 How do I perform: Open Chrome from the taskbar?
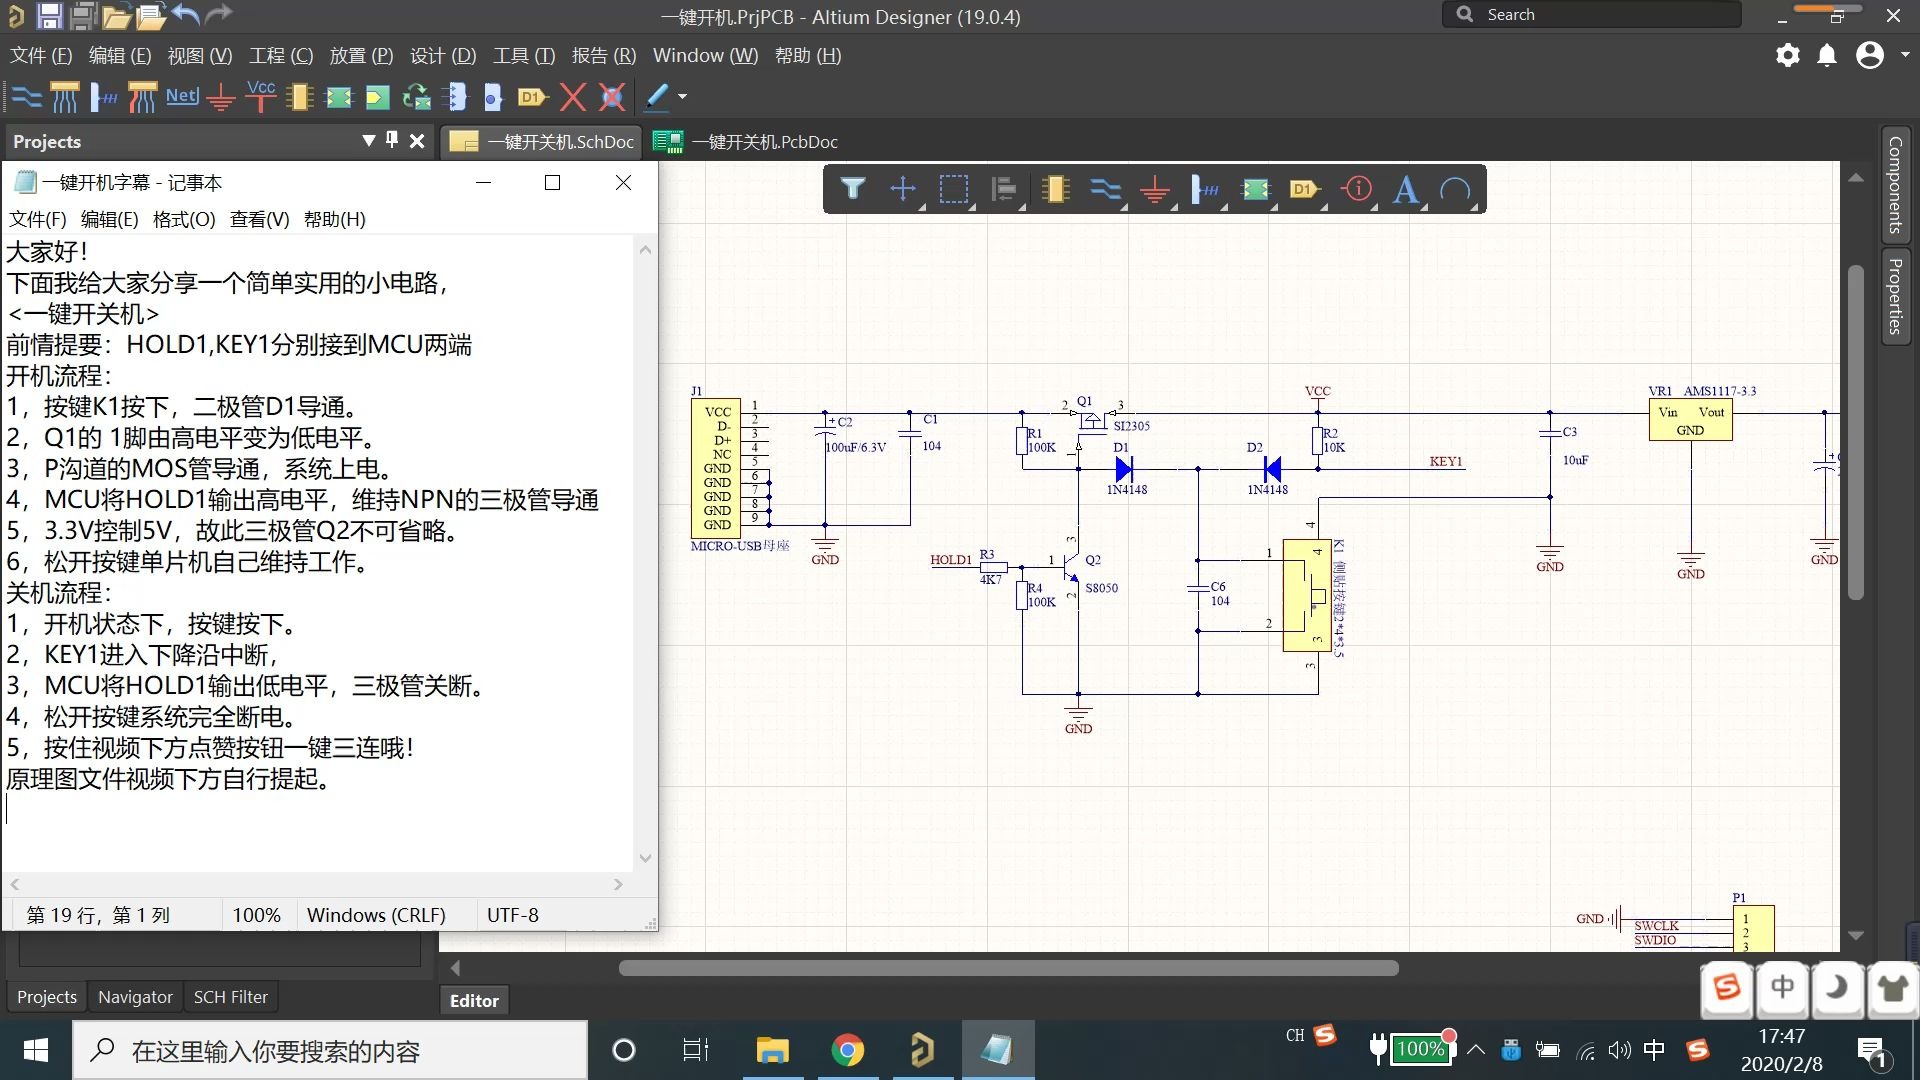click(x=848, y=1050)
